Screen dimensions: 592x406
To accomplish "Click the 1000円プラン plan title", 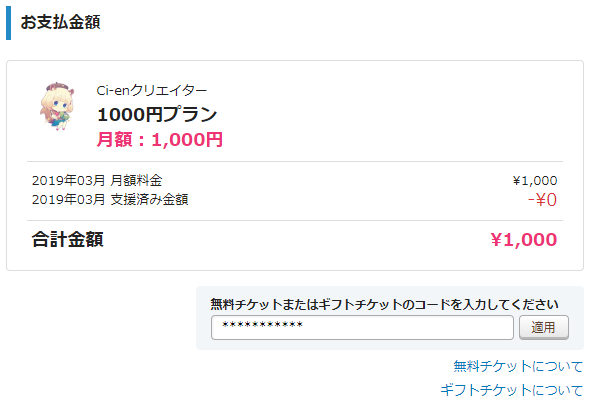I will pos(157,114).
